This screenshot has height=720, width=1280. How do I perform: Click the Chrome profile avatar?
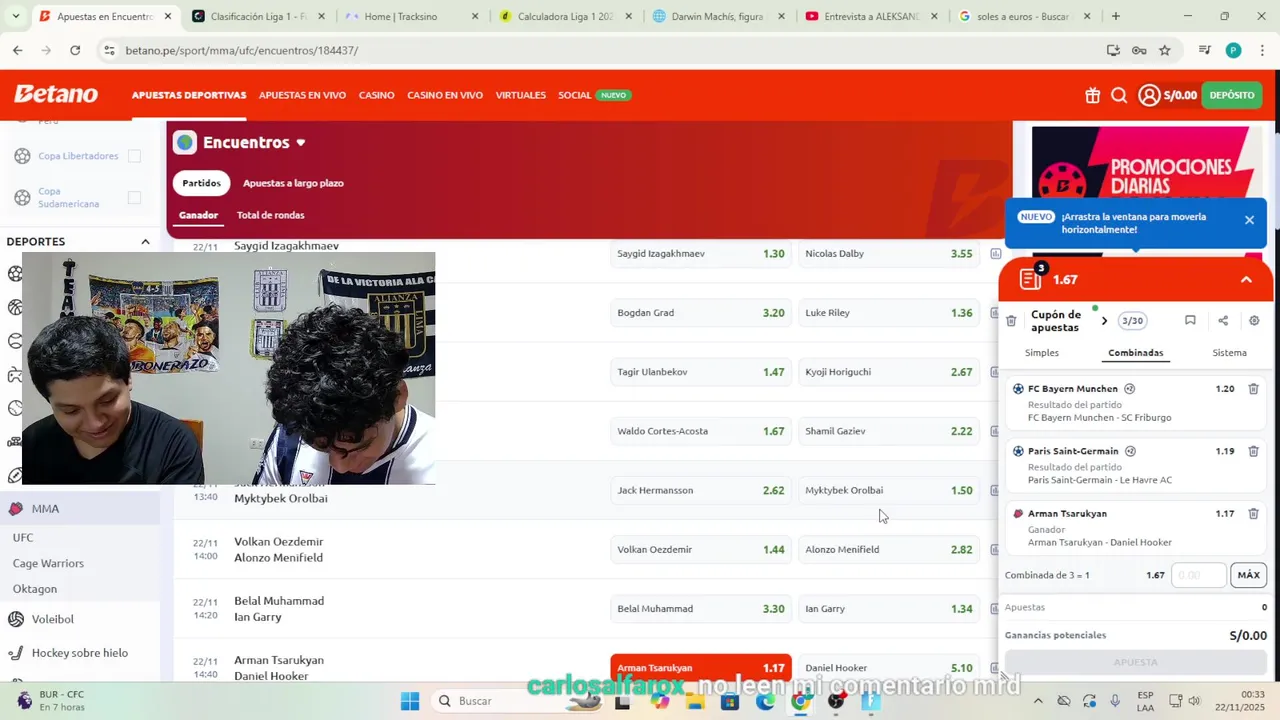click(1233, 50)
